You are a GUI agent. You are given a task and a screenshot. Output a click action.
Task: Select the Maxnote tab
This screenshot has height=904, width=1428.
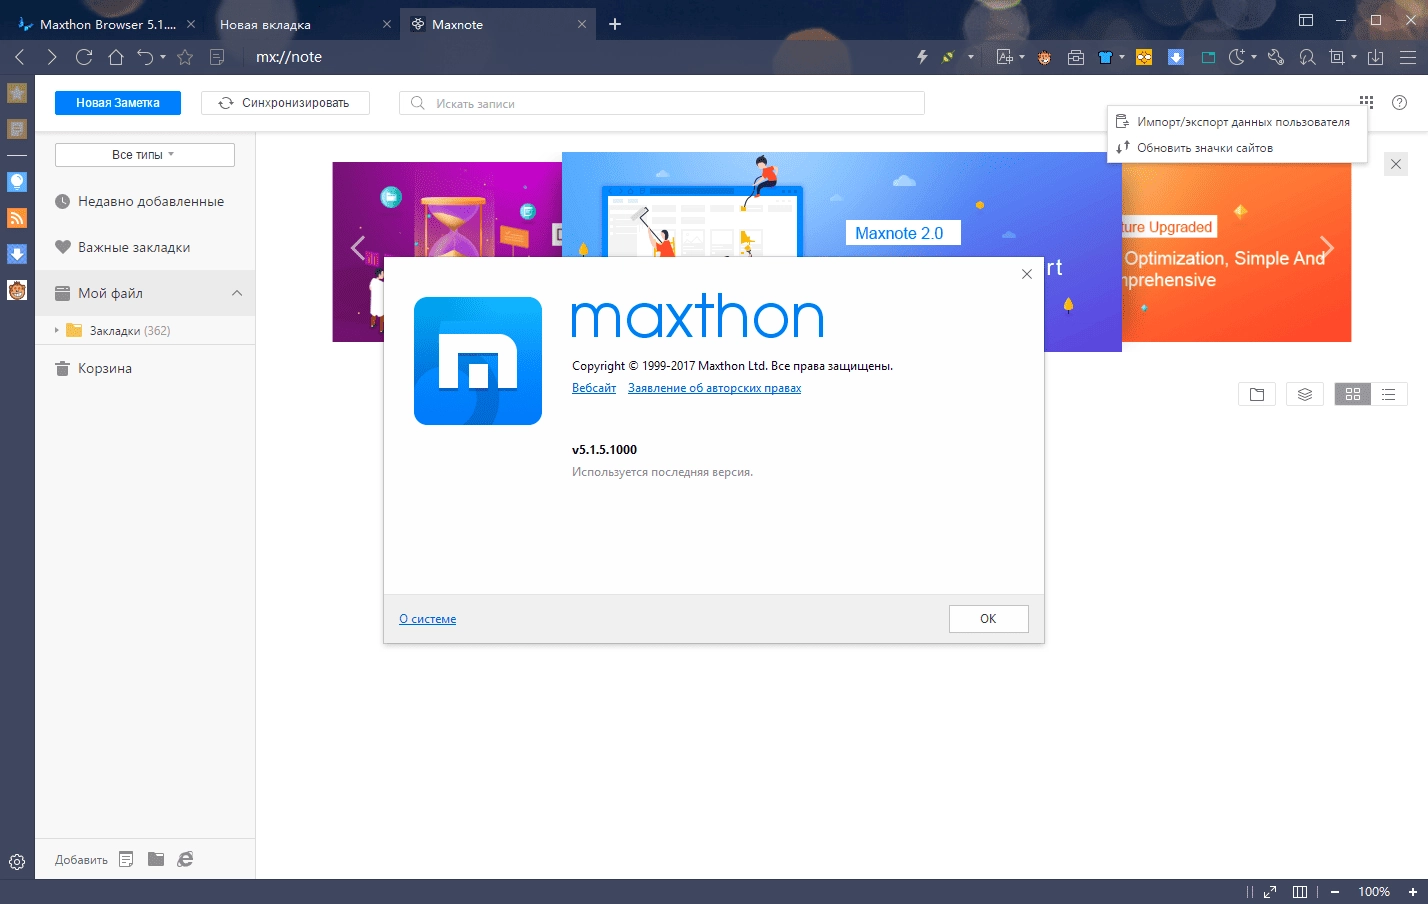pyautogui.click(x=498, y=24)
